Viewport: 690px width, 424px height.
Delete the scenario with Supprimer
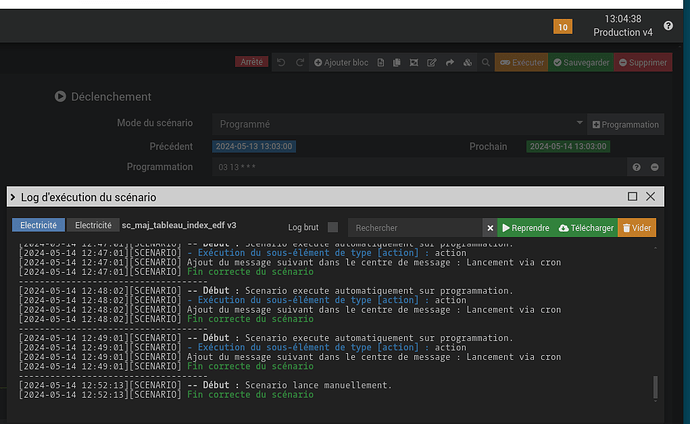pos(643,62)
